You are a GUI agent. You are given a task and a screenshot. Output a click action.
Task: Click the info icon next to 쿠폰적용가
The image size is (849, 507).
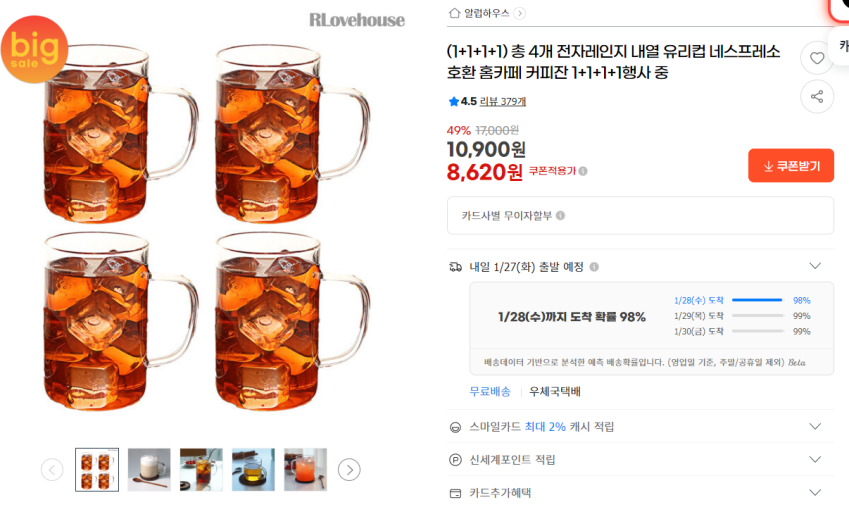(583, 171)
